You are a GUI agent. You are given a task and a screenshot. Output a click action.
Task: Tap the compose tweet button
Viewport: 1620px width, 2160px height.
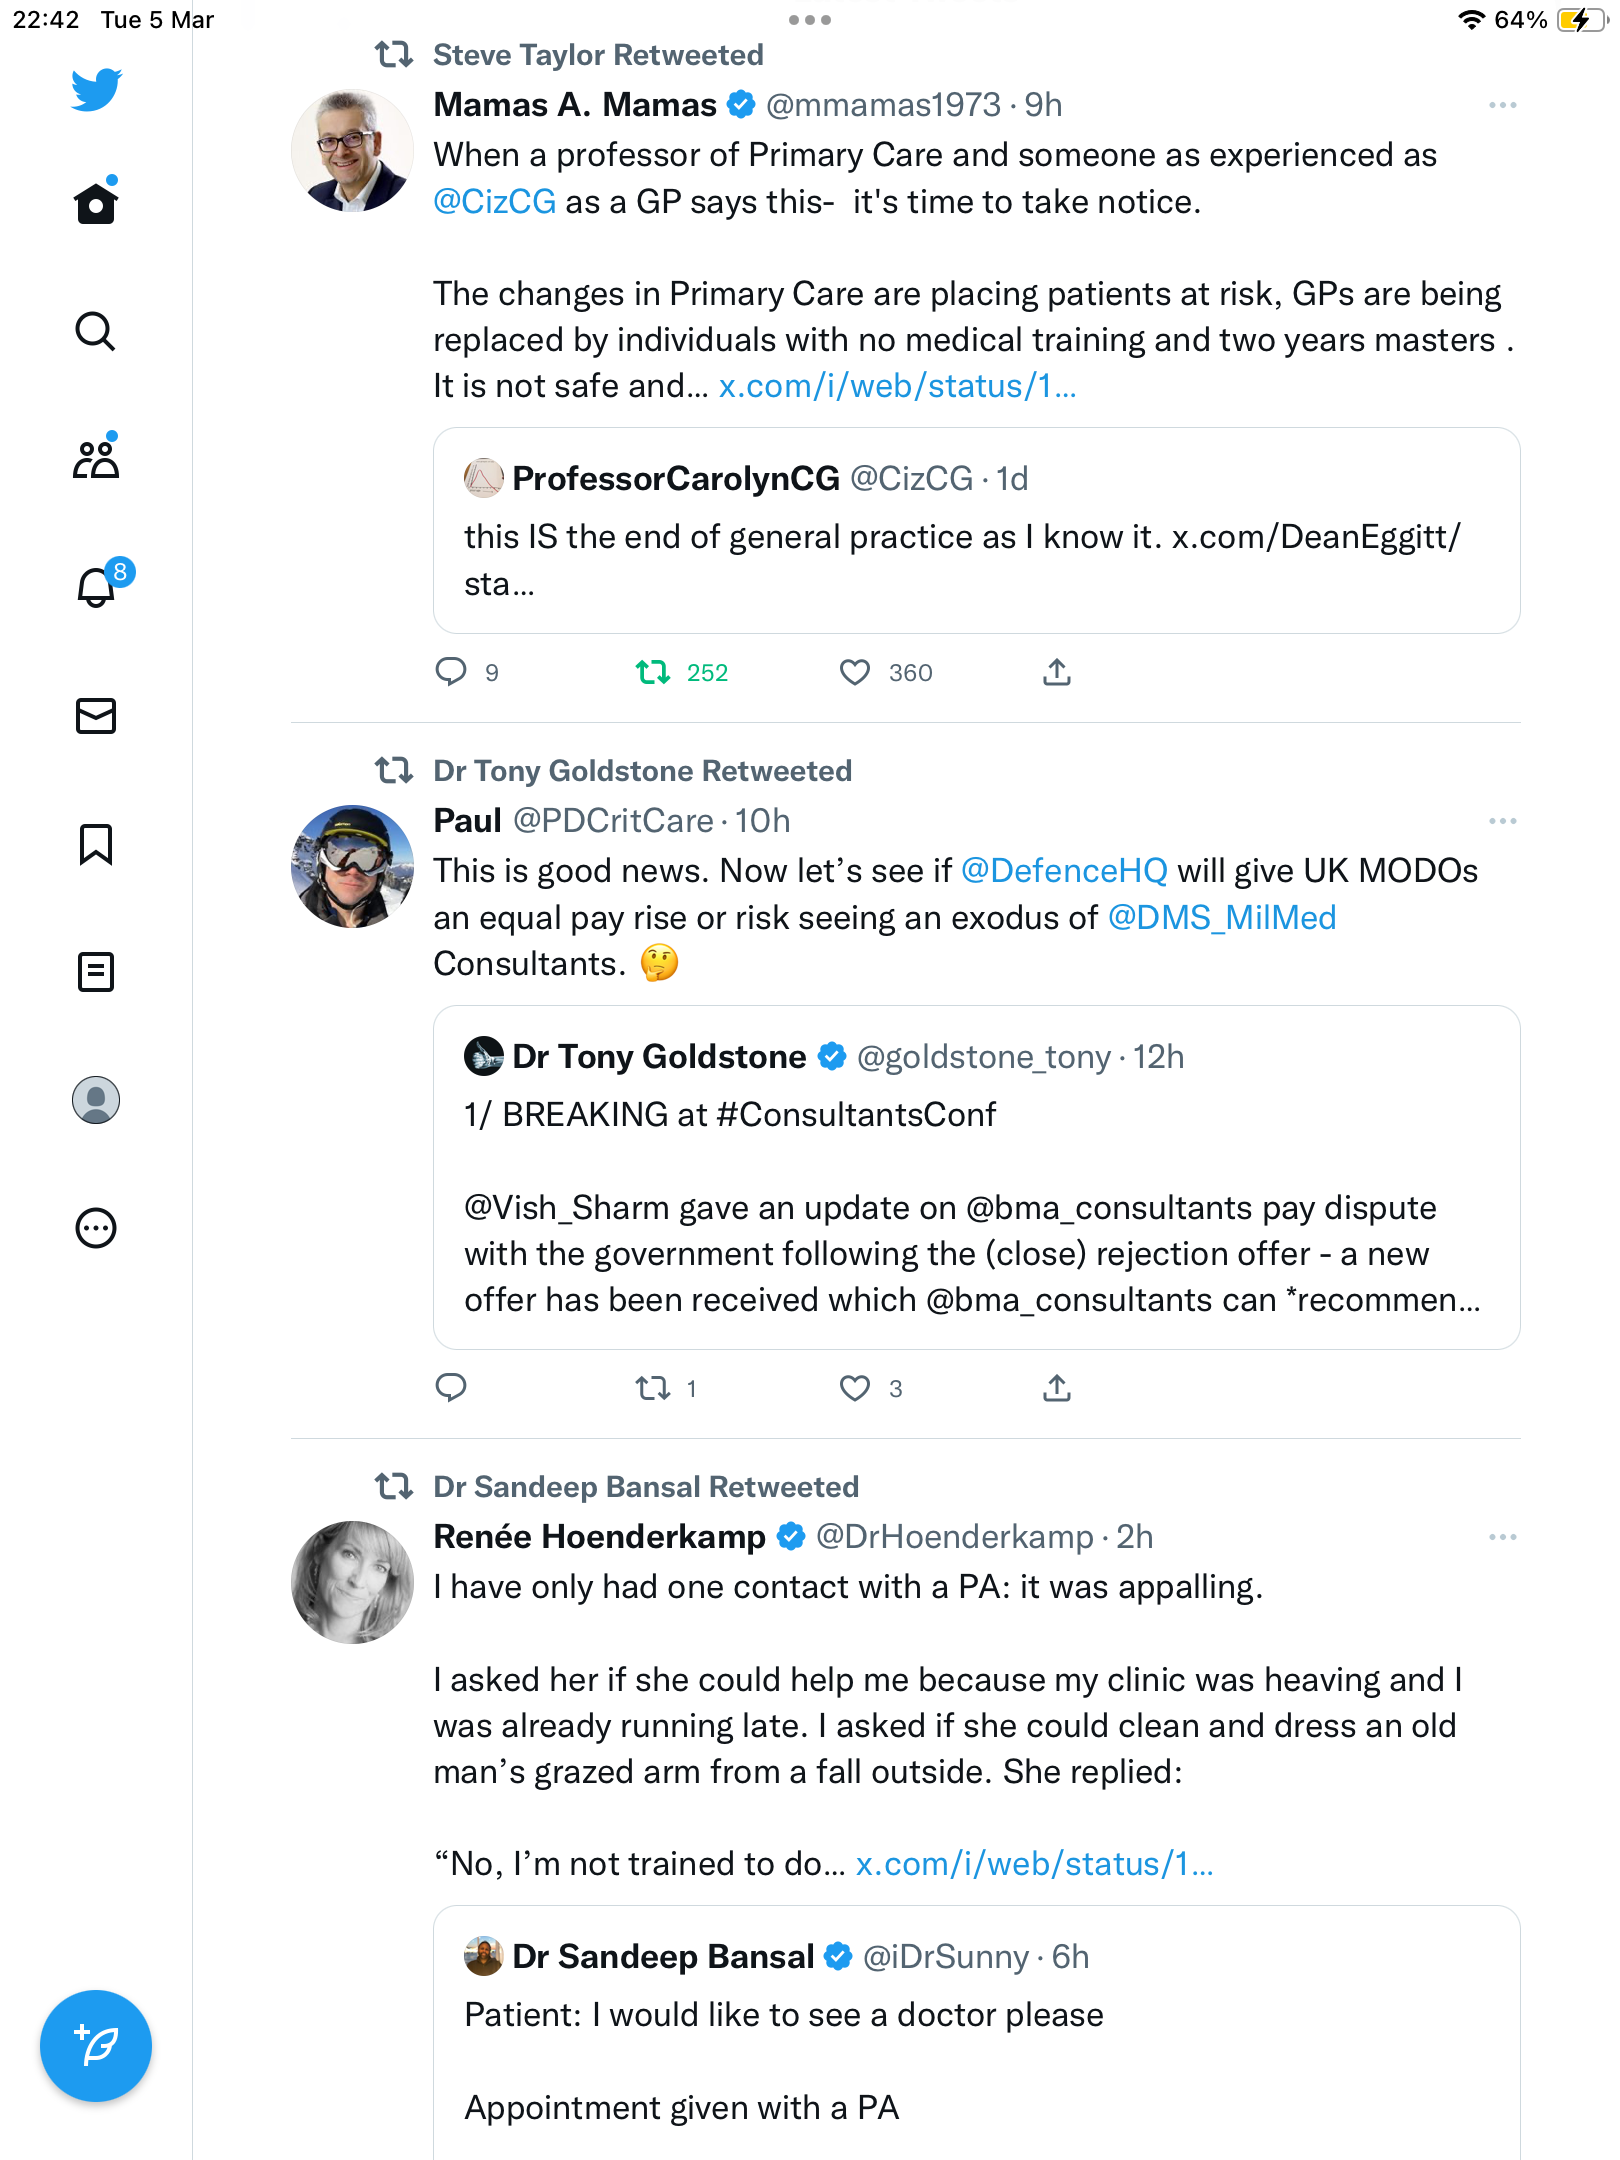[96, 2046]
